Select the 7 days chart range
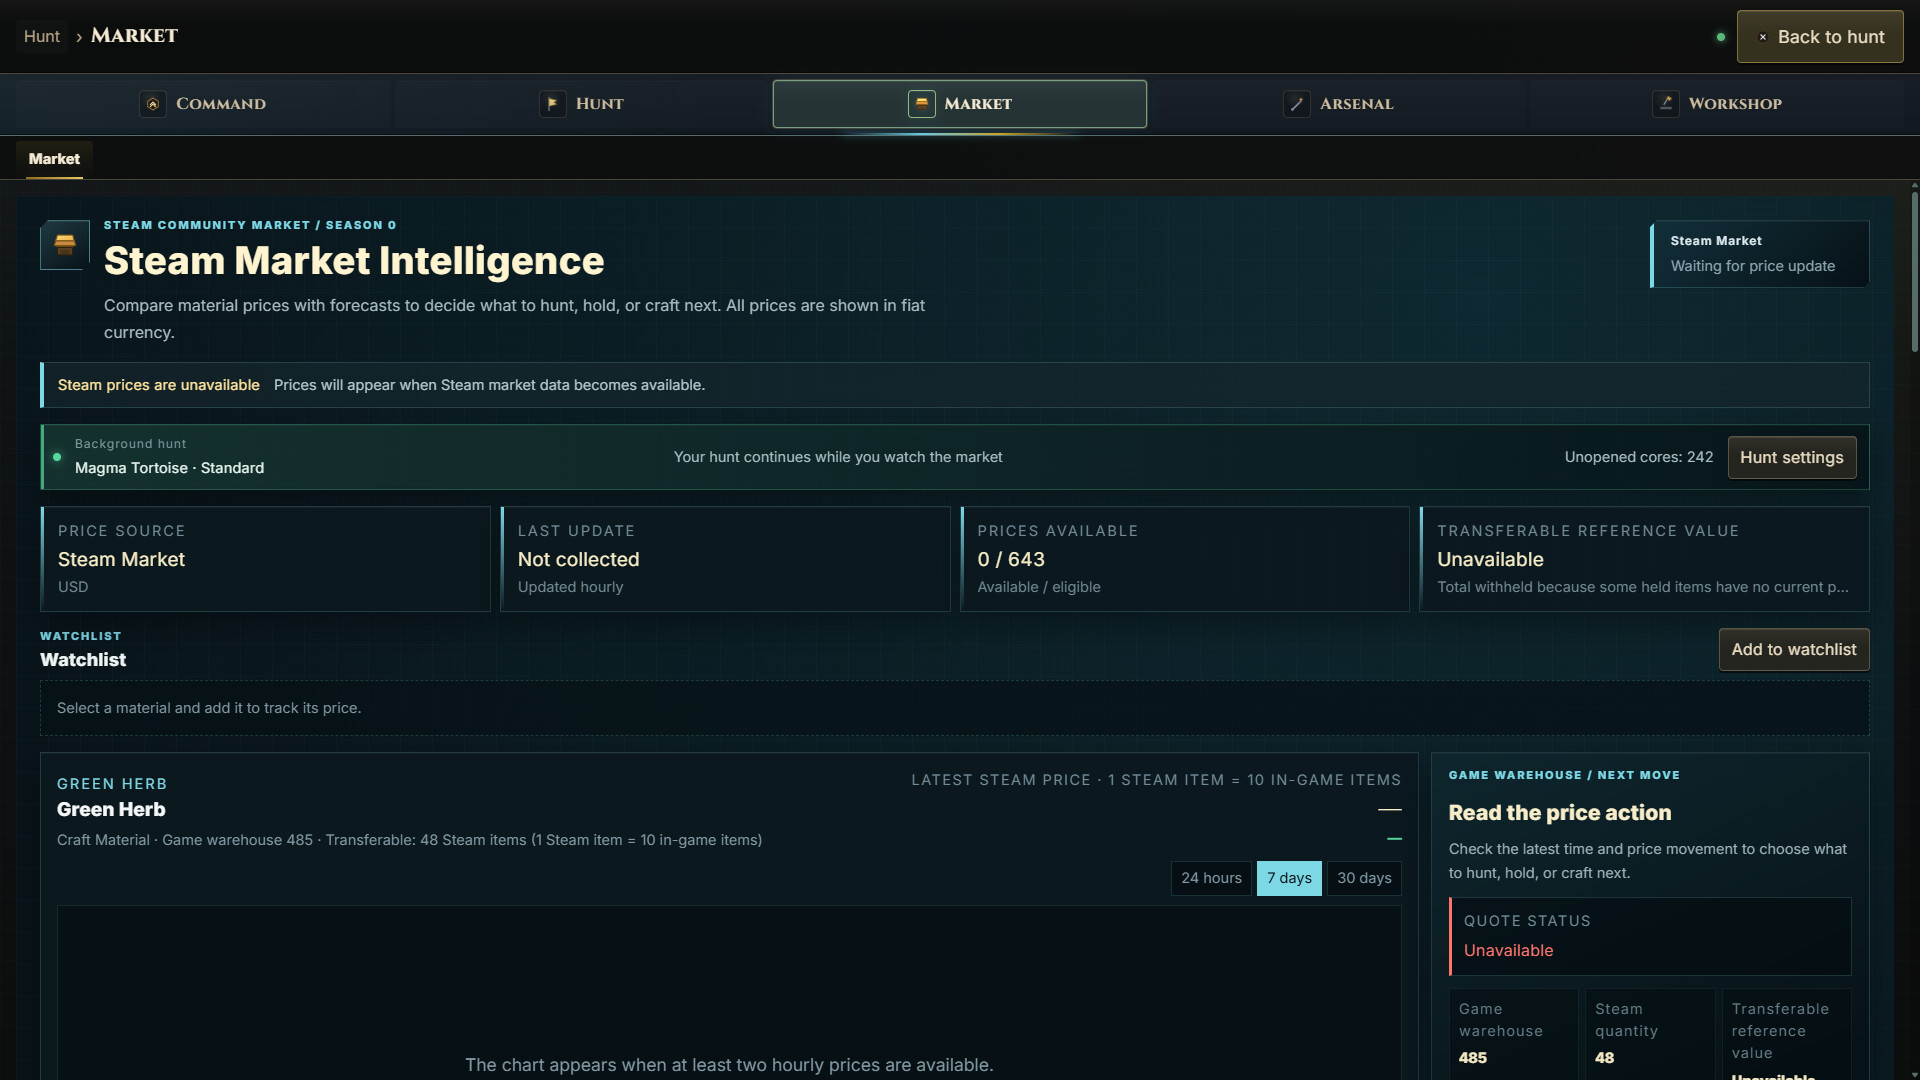The image size is (1920, 1080). (x=1289, y=878)
